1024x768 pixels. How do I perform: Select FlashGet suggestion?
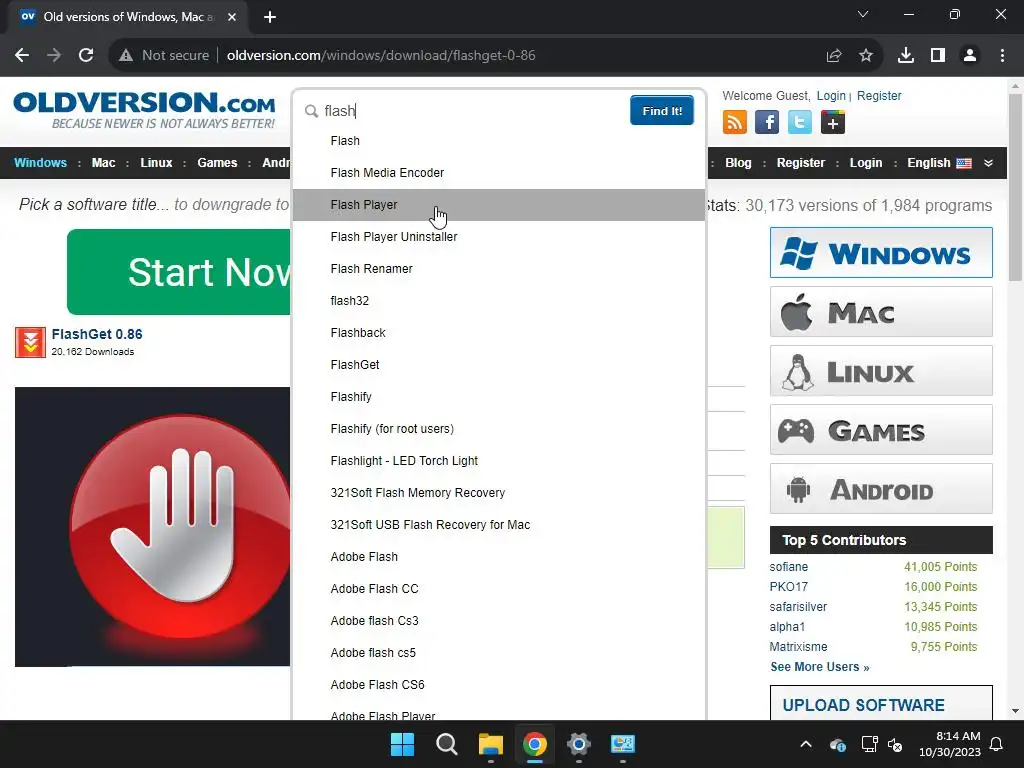pyautogui.click(x=499, y=365)
